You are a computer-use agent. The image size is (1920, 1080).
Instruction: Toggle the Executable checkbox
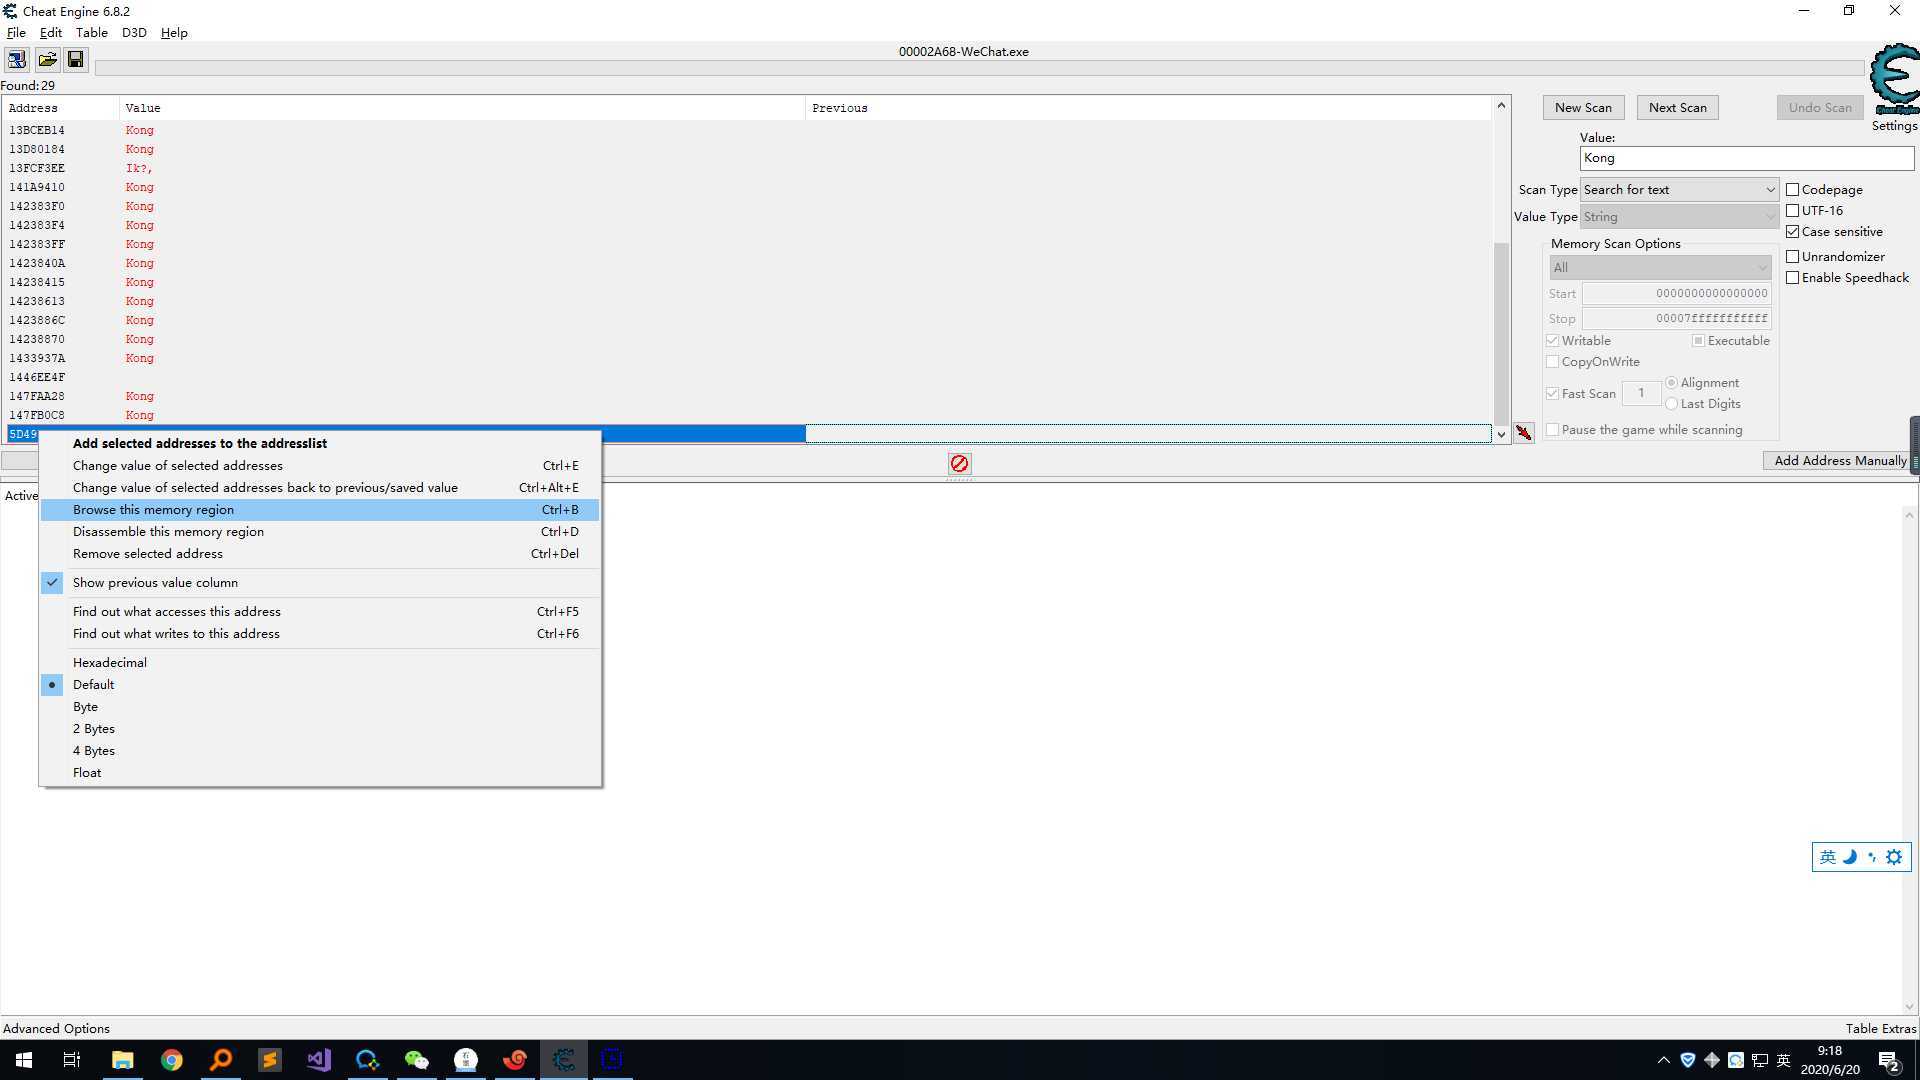click(1698, 340)
